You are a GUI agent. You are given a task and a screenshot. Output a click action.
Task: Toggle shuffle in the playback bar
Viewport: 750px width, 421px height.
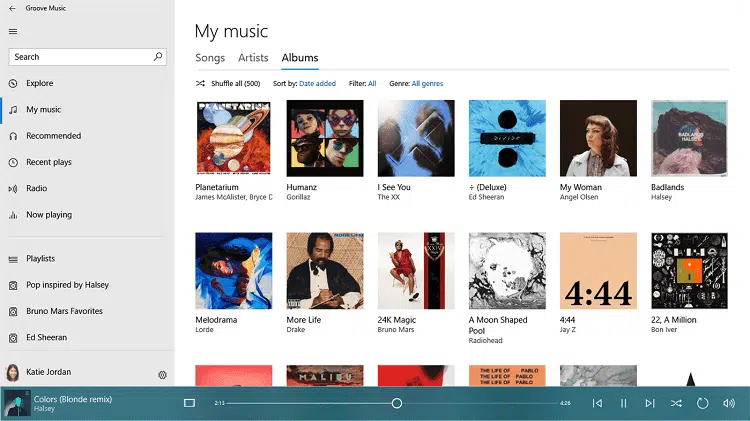pos(676,403)
